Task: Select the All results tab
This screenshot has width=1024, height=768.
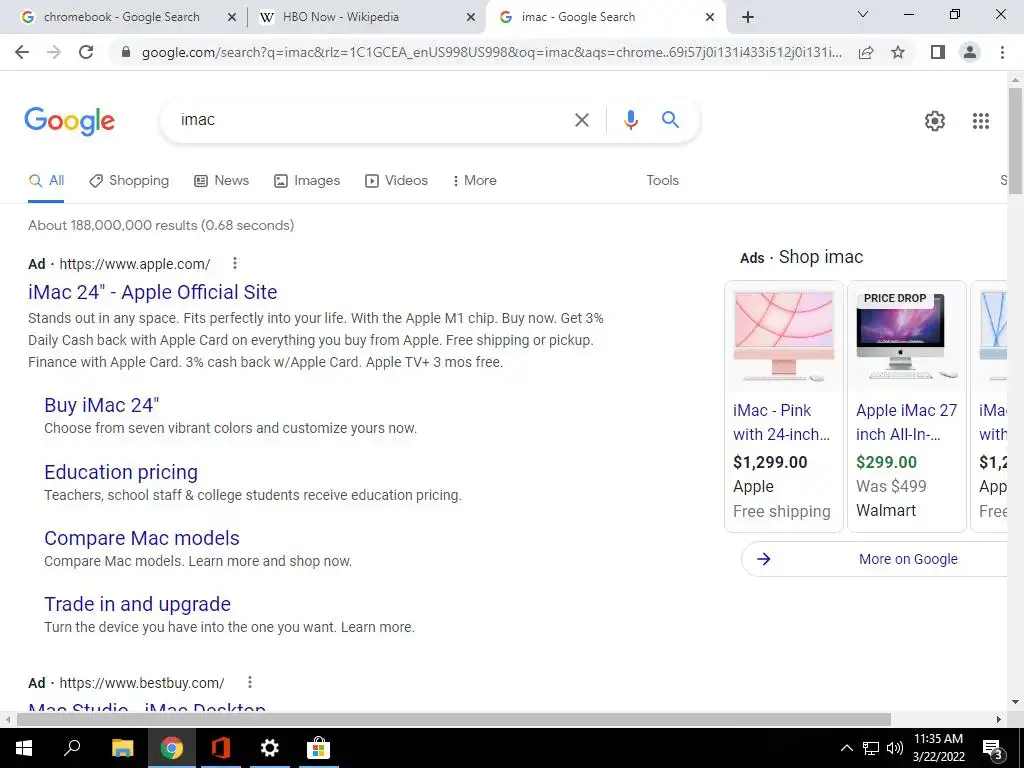Action: [x=46, y=181]
